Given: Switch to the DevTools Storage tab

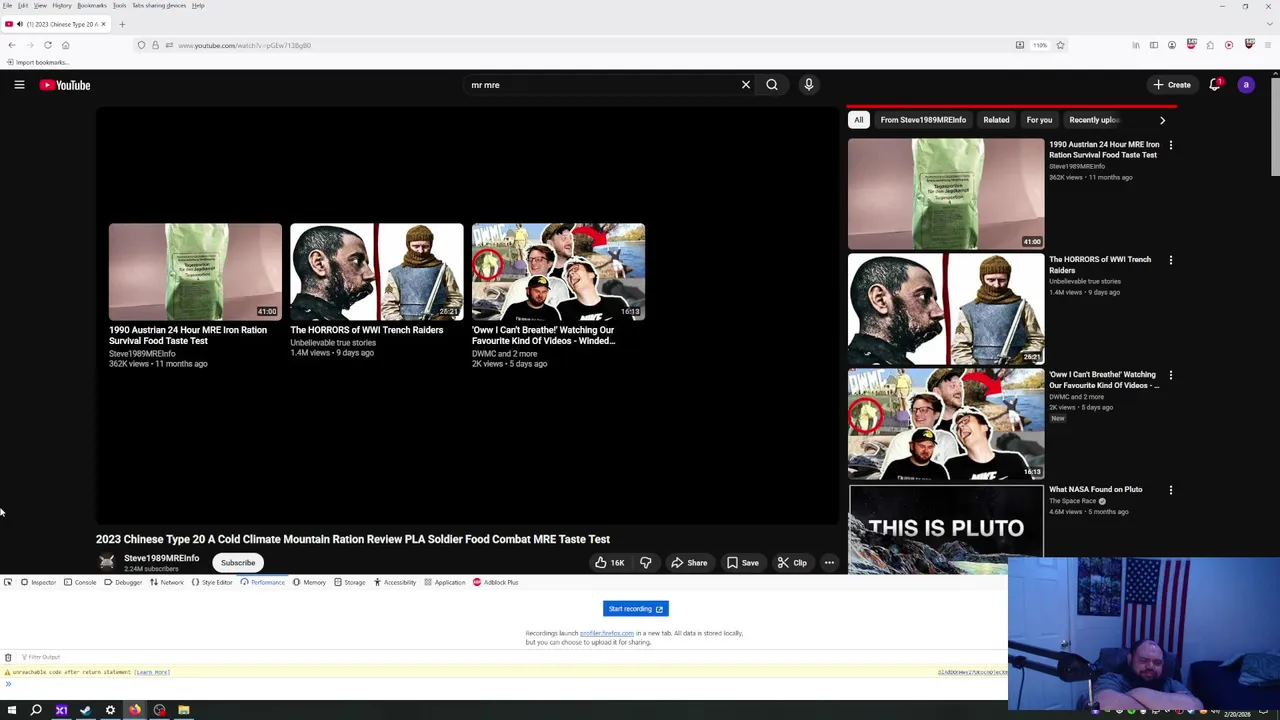Looking at the screenshot, I should (349, 582).
